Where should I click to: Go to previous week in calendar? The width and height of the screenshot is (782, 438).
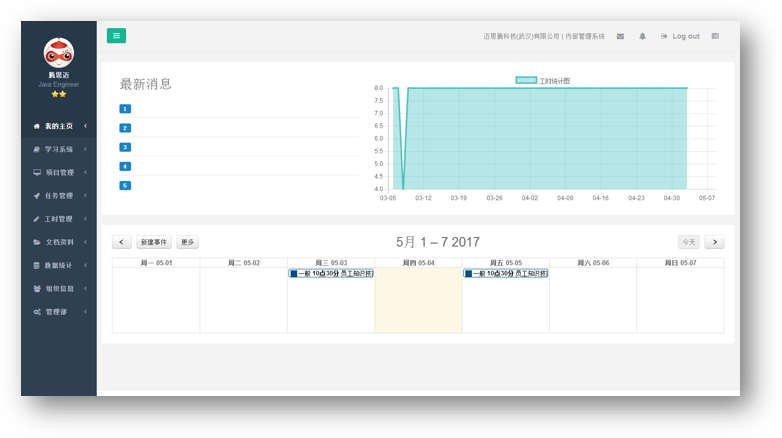coord(121,242)
